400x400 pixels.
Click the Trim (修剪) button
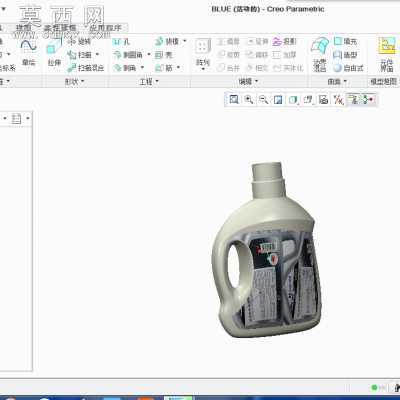click(229, 55)
